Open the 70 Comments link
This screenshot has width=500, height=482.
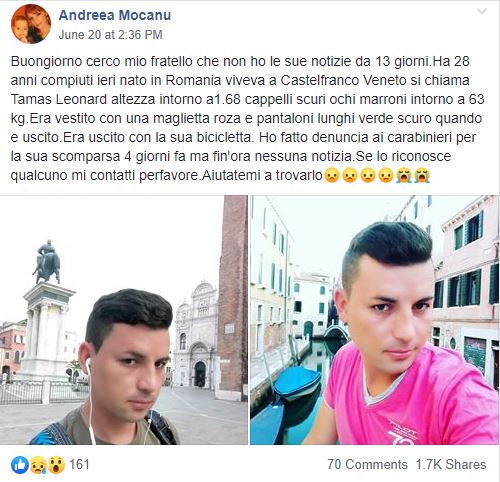(367, 464)
